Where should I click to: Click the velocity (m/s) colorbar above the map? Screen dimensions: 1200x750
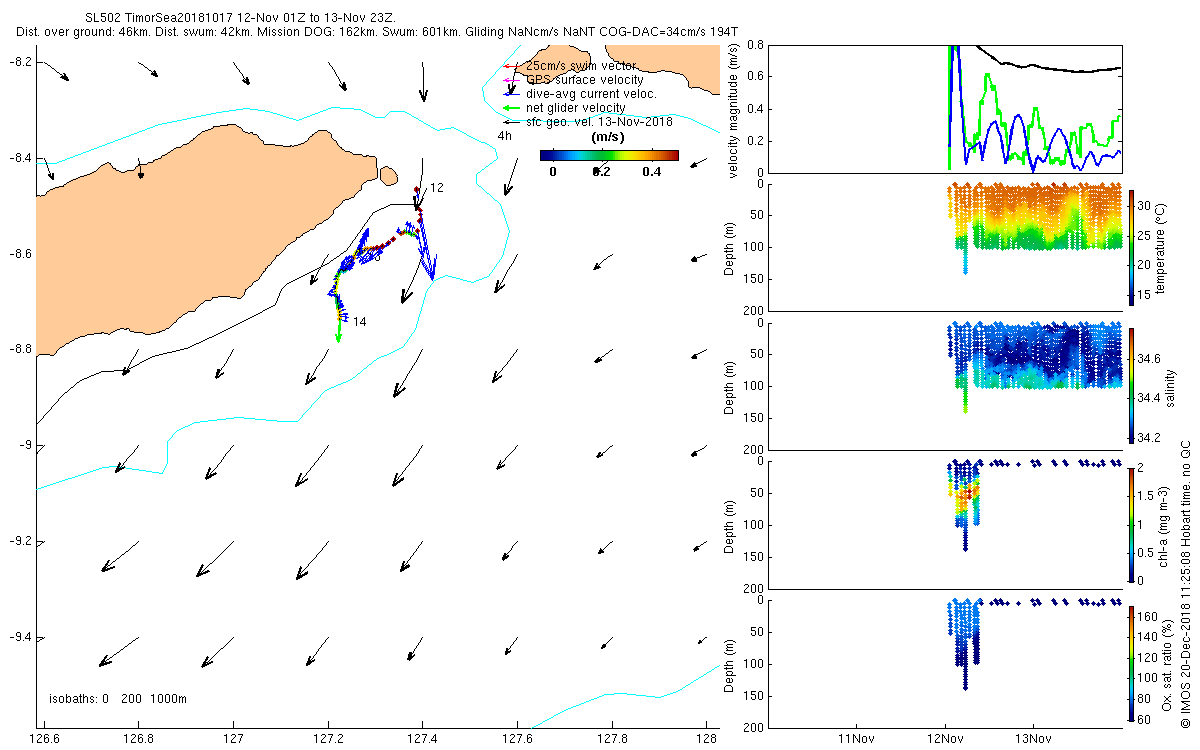tap(609, 155)
